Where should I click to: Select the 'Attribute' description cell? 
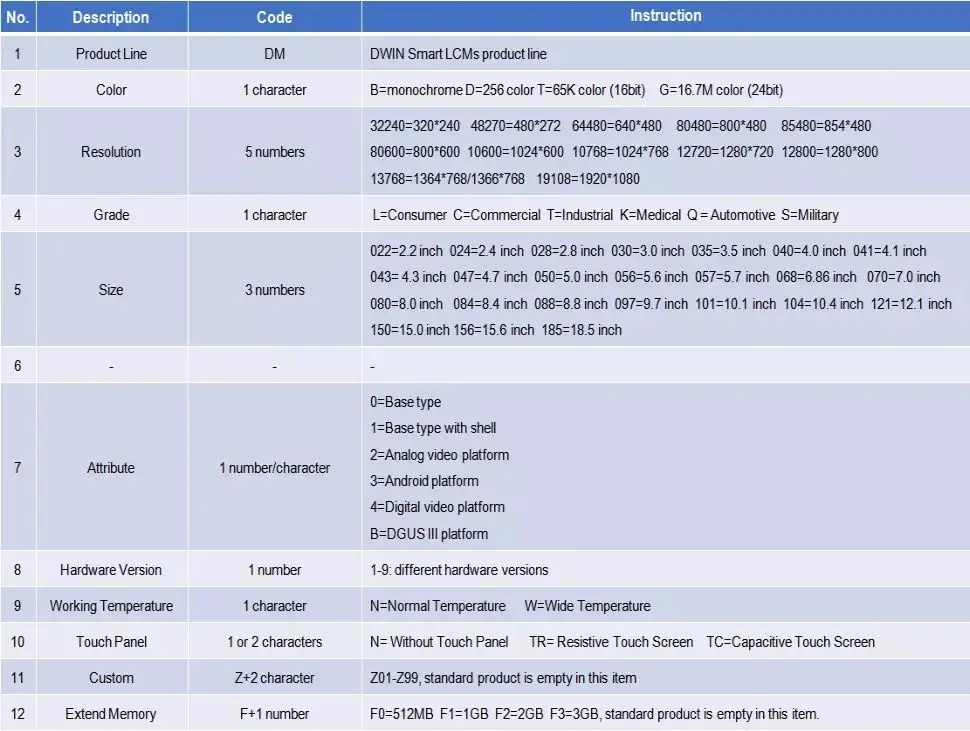tap(111, 468)
